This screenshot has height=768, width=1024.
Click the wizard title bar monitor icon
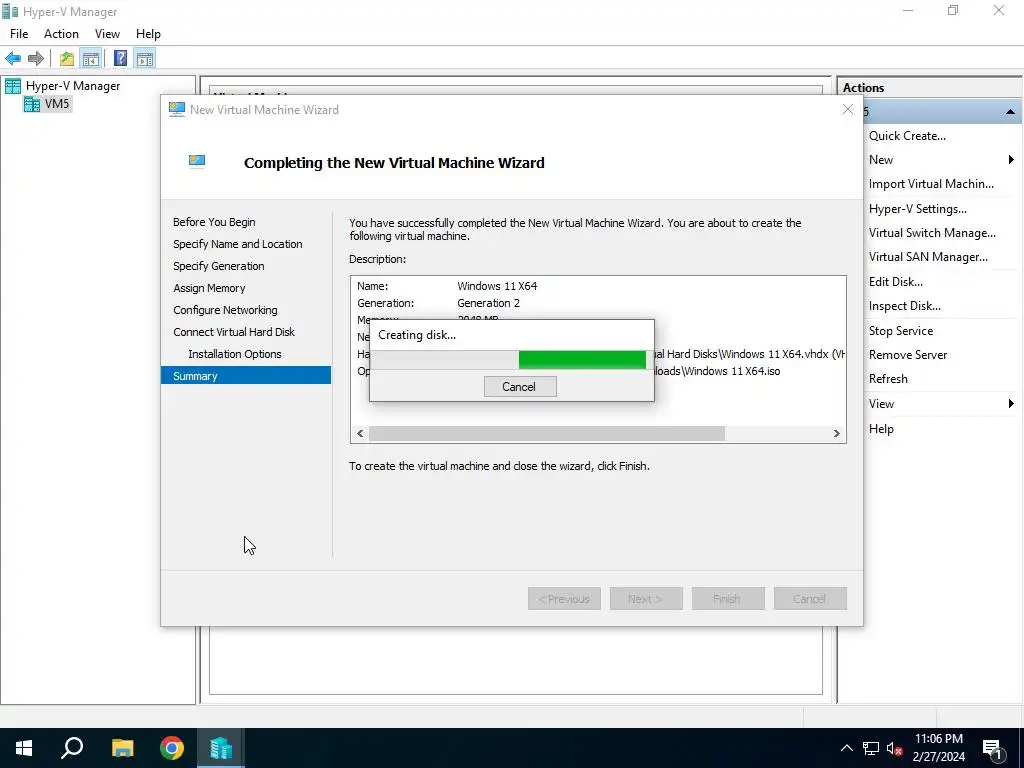click(x=176, y=110)
